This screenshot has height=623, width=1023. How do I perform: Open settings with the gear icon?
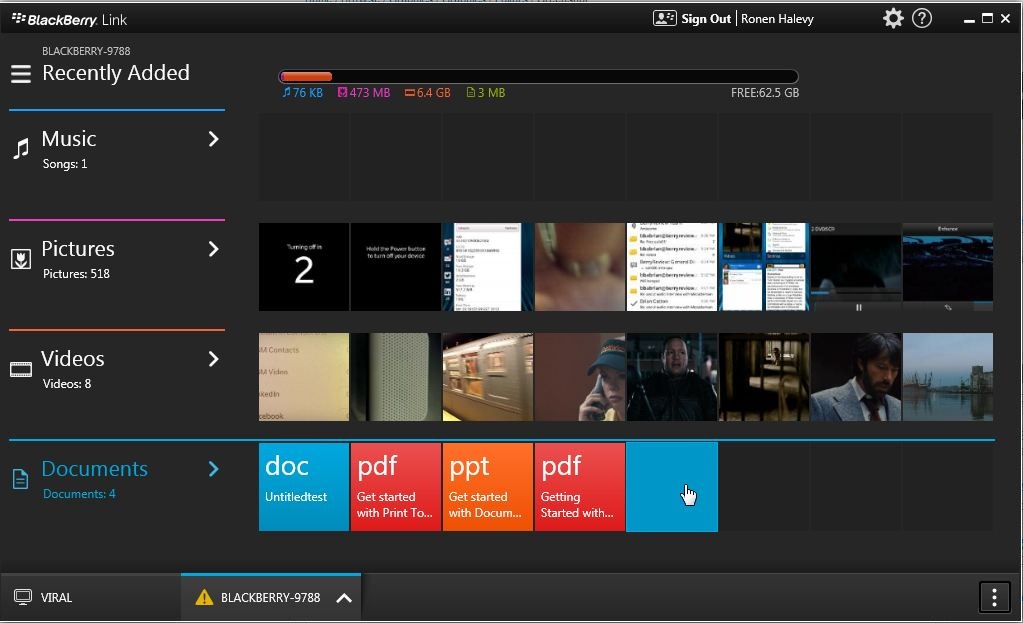coord(893,18)
